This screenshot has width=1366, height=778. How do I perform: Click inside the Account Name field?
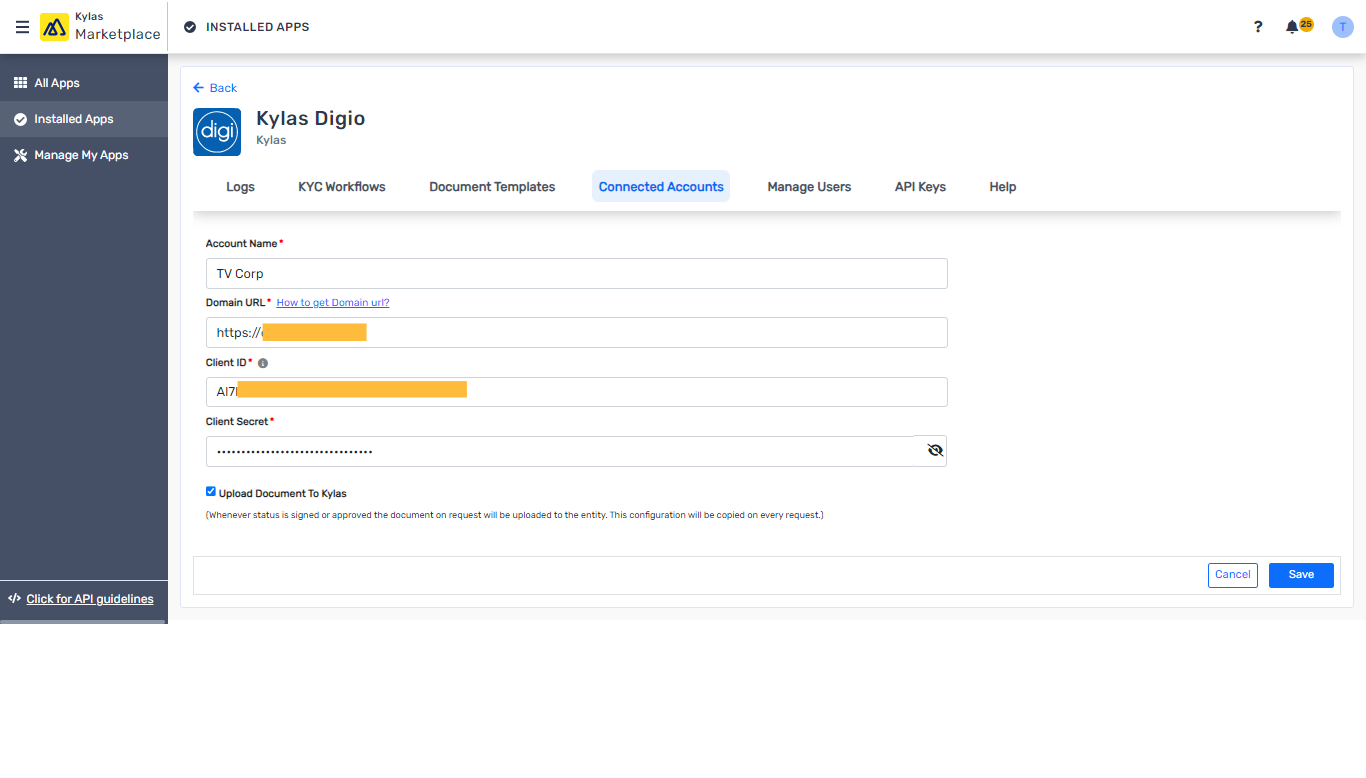pos(576,273)
